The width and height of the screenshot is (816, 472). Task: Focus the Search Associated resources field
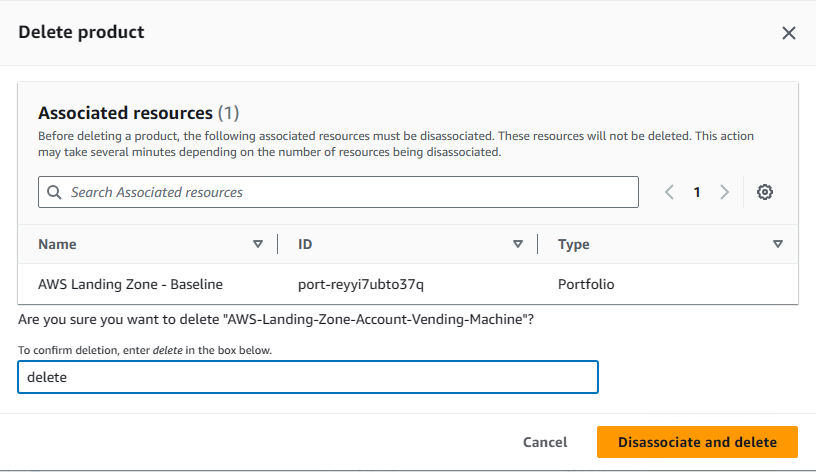pyautogui.click(x=338, y=192)
